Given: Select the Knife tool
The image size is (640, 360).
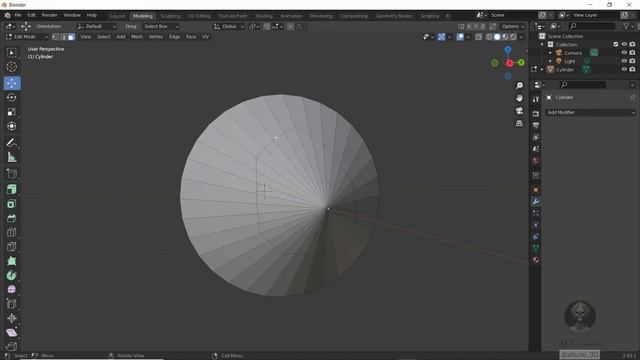Looking at the screenshot, I should tap(11, 247).
